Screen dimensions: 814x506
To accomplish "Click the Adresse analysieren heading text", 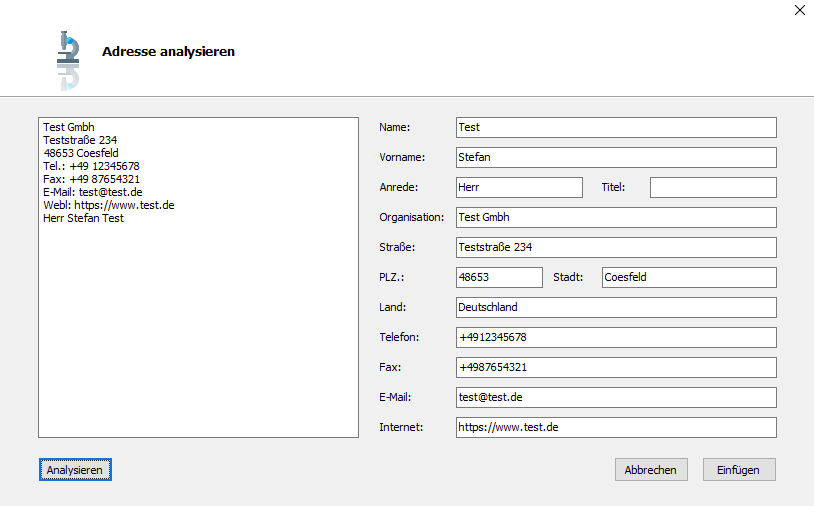I will (x=168, y=51).
